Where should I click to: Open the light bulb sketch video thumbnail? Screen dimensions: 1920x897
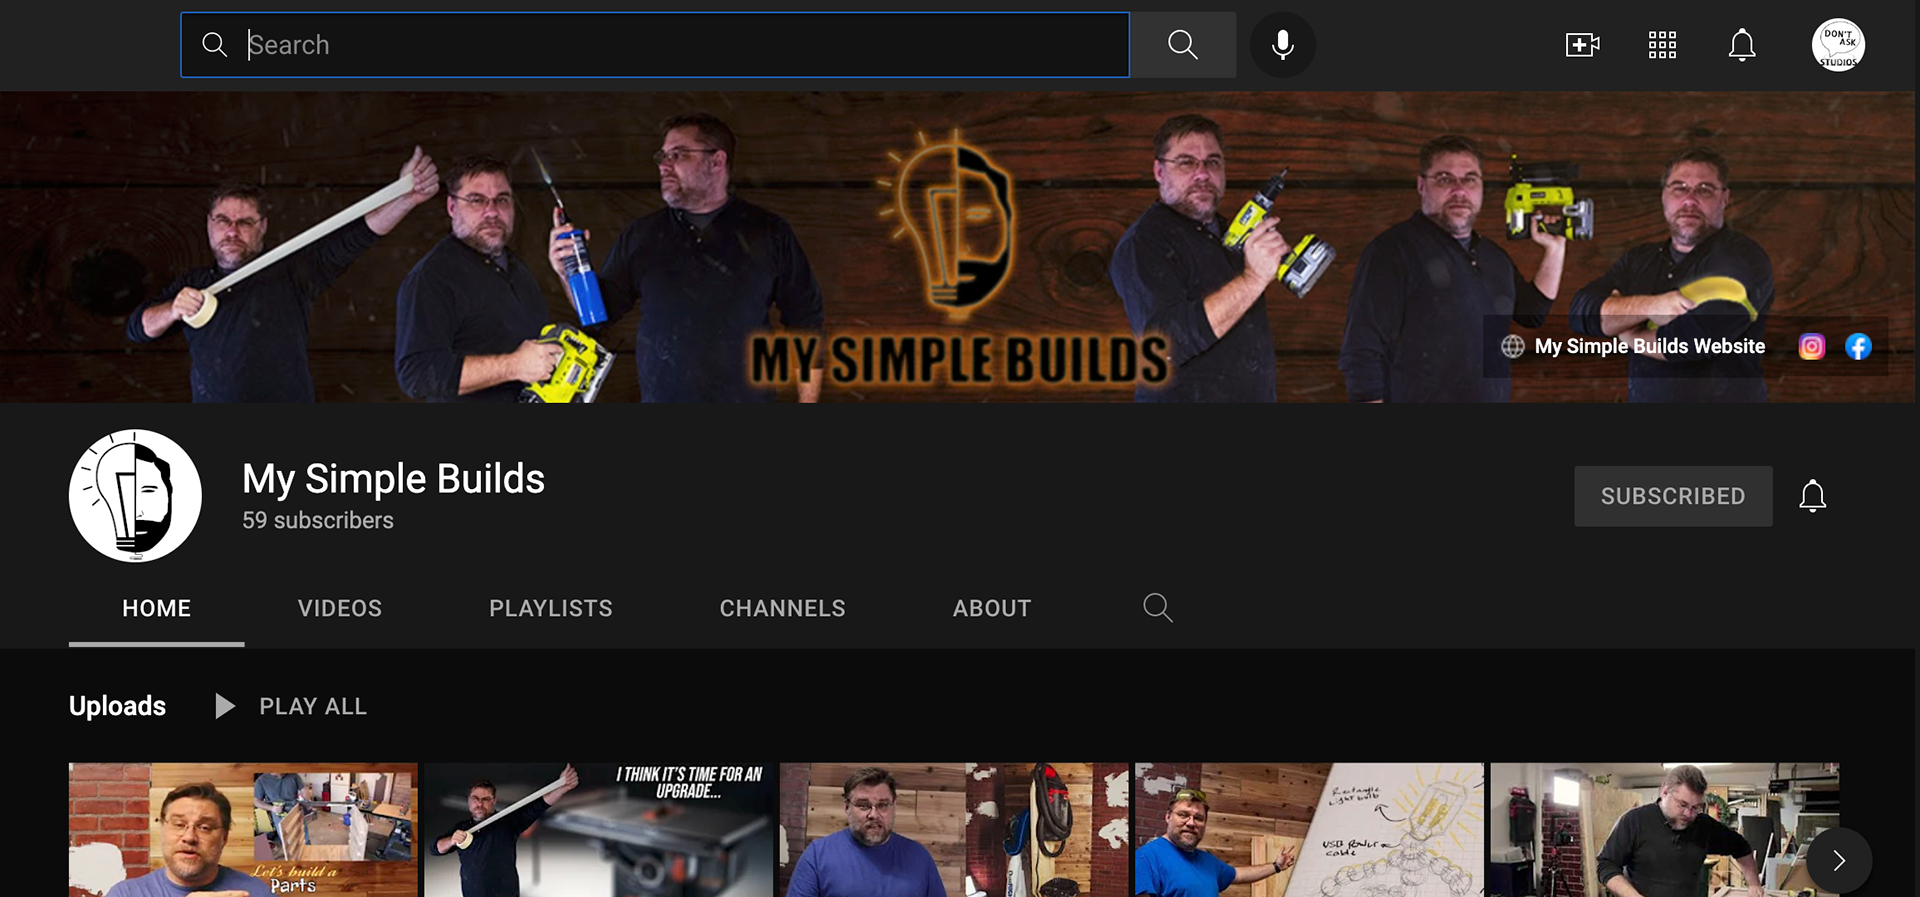pos(1309,830)
